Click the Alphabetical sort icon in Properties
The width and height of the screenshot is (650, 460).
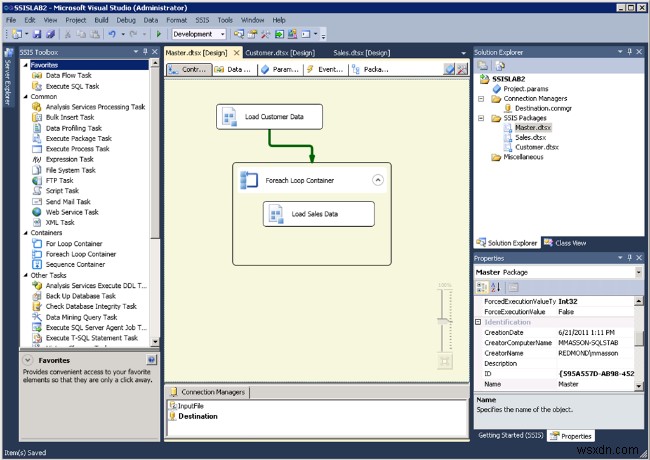coord(495,287)
